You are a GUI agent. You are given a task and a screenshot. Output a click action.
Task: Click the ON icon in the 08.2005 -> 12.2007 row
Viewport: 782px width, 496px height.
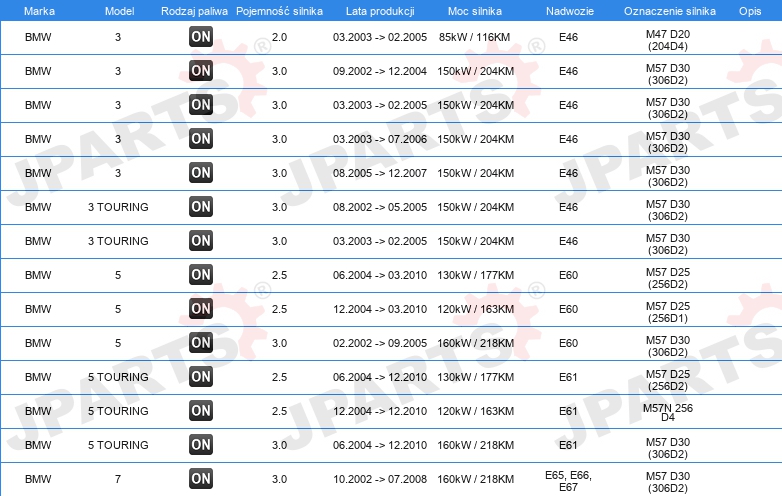click(x=201, y=173)
